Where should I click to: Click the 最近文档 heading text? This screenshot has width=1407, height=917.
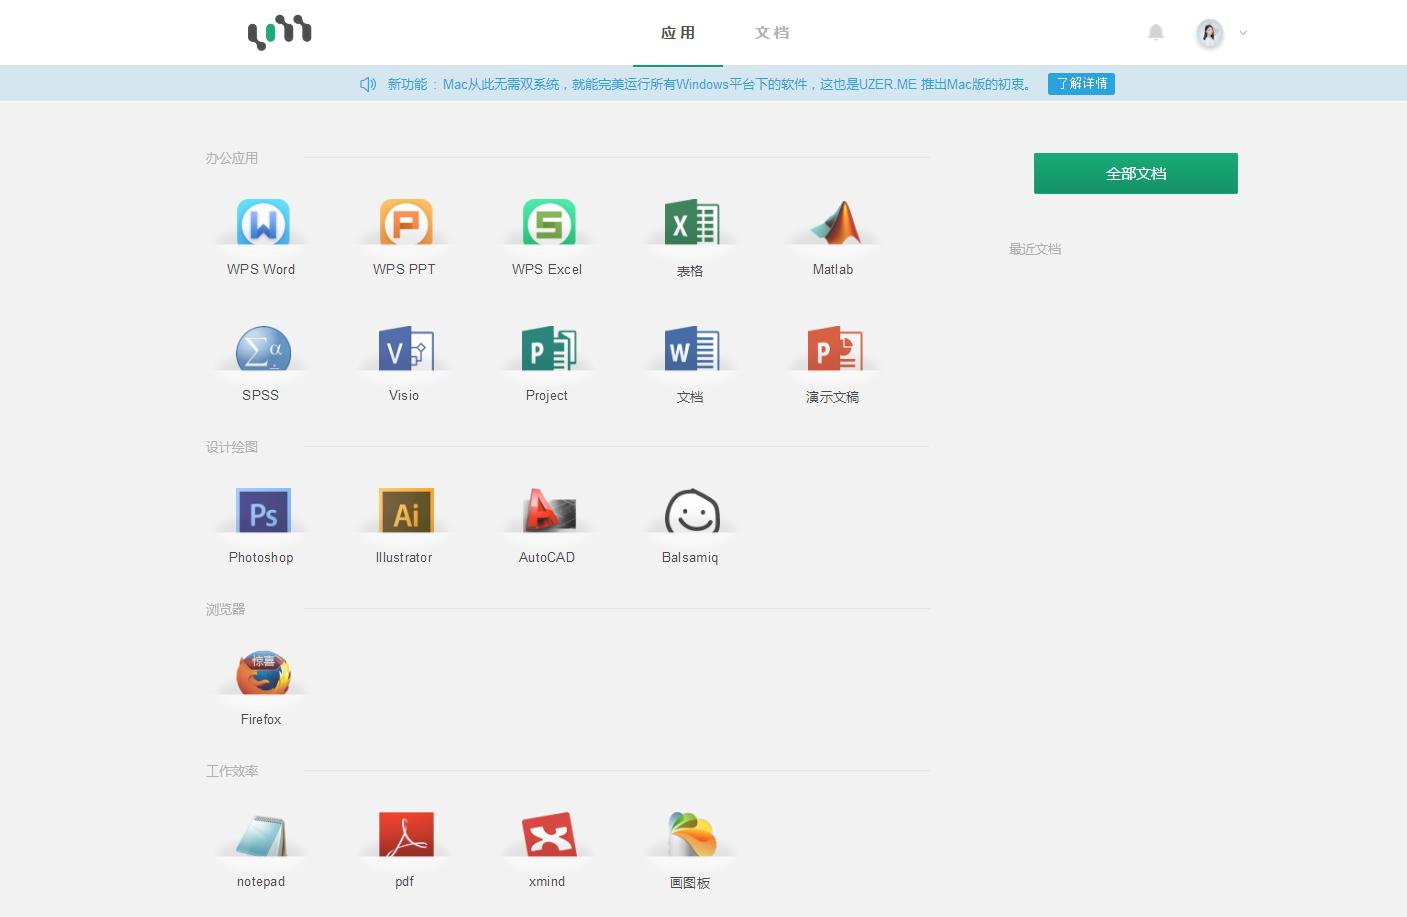pos(1035,249)
